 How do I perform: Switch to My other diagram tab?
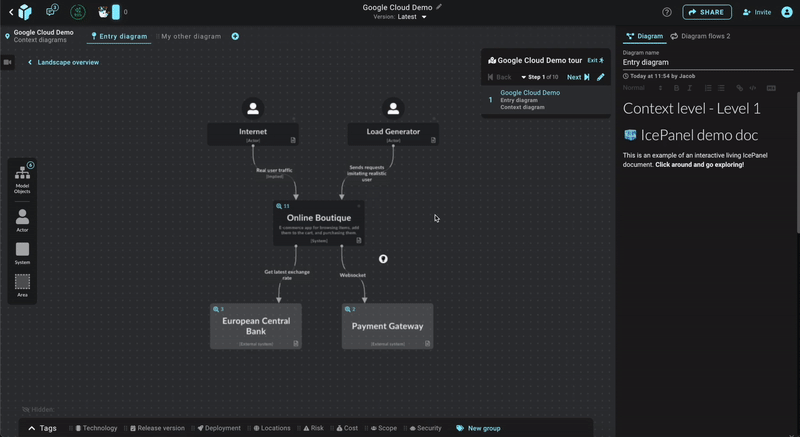191,36
